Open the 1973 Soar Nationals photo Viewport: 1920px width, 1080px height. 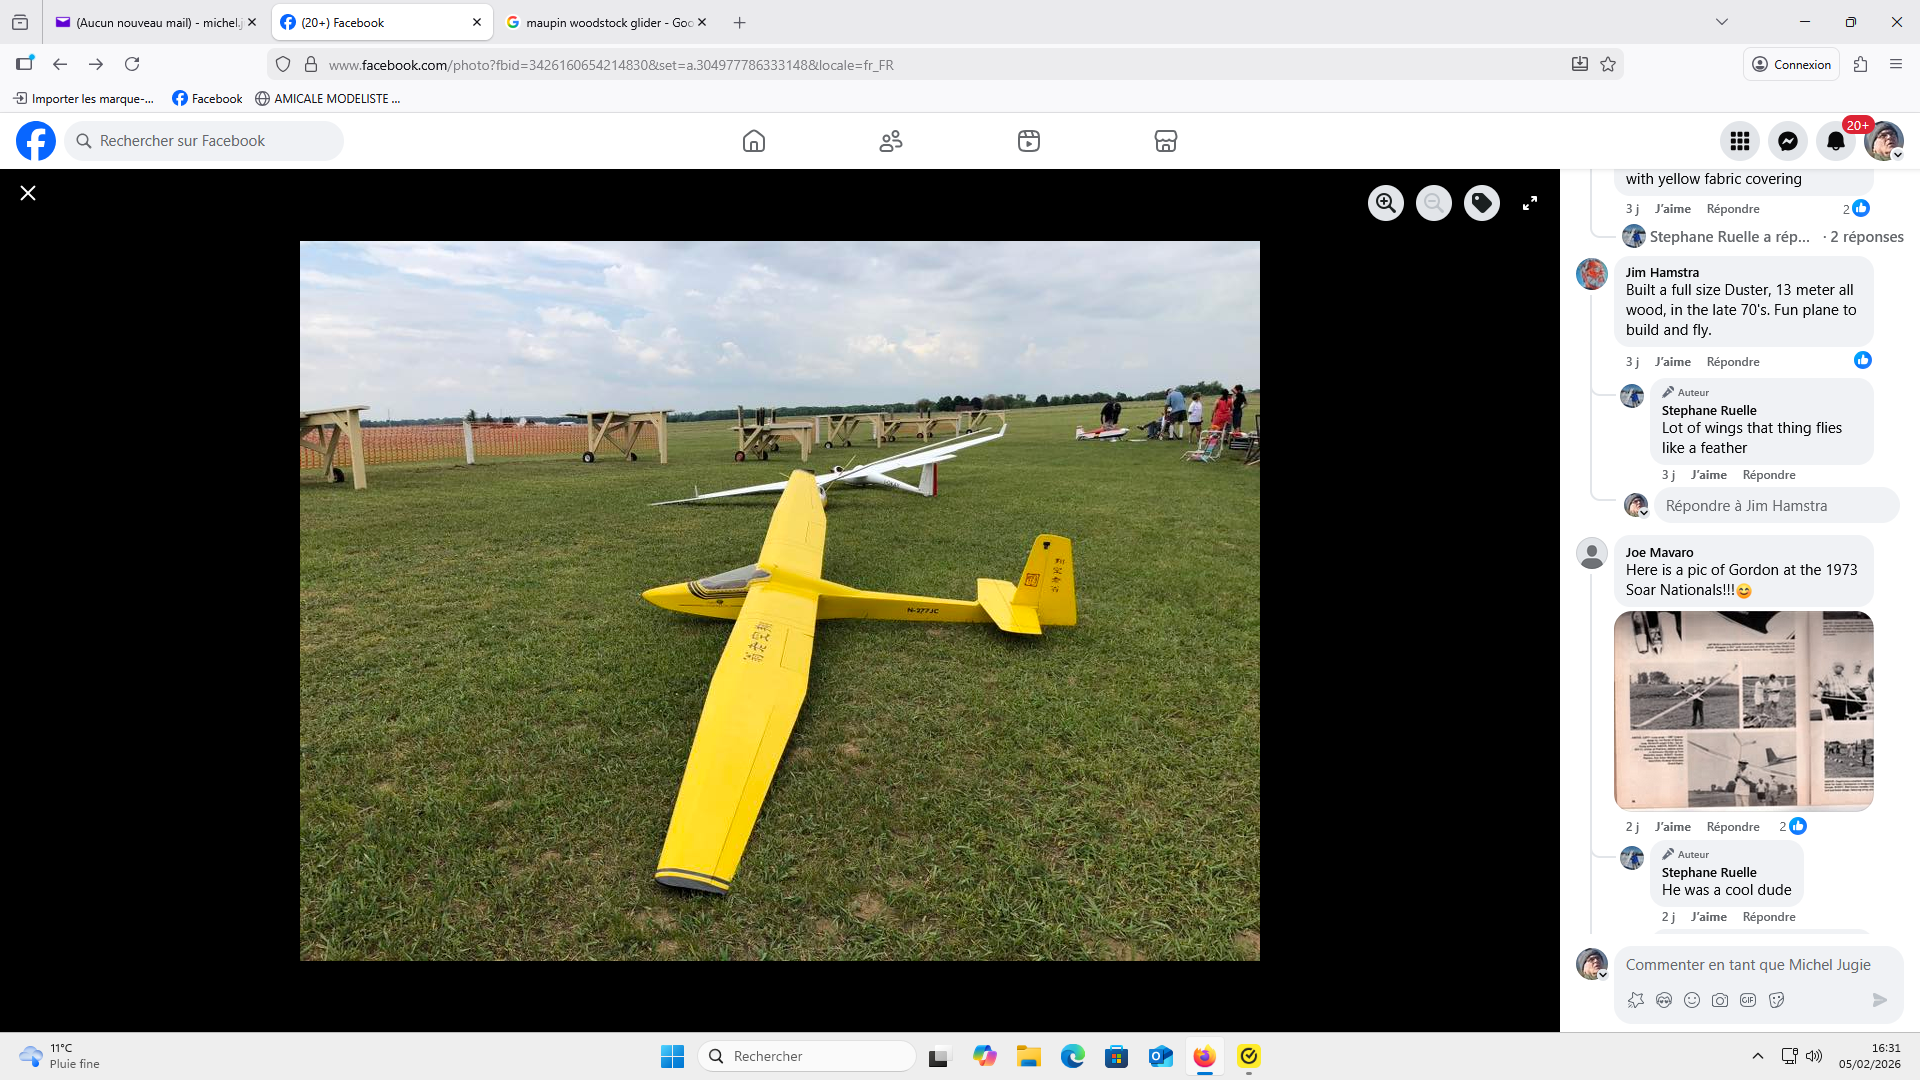(1743, 710)
